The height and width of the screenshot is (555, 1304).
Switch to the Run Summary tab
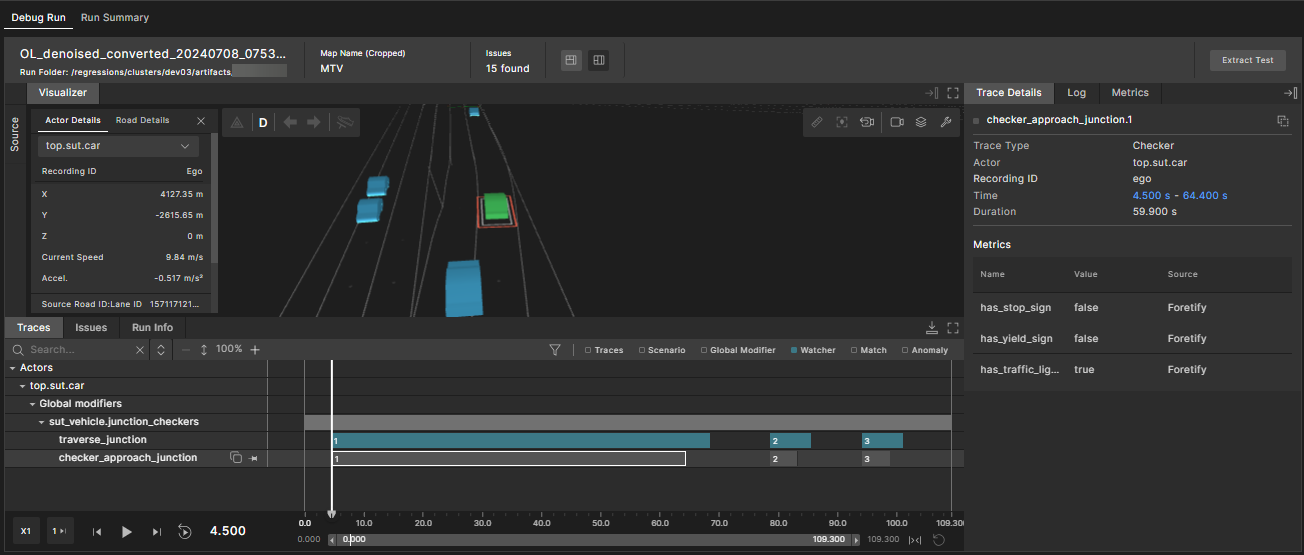pos(115,18)
